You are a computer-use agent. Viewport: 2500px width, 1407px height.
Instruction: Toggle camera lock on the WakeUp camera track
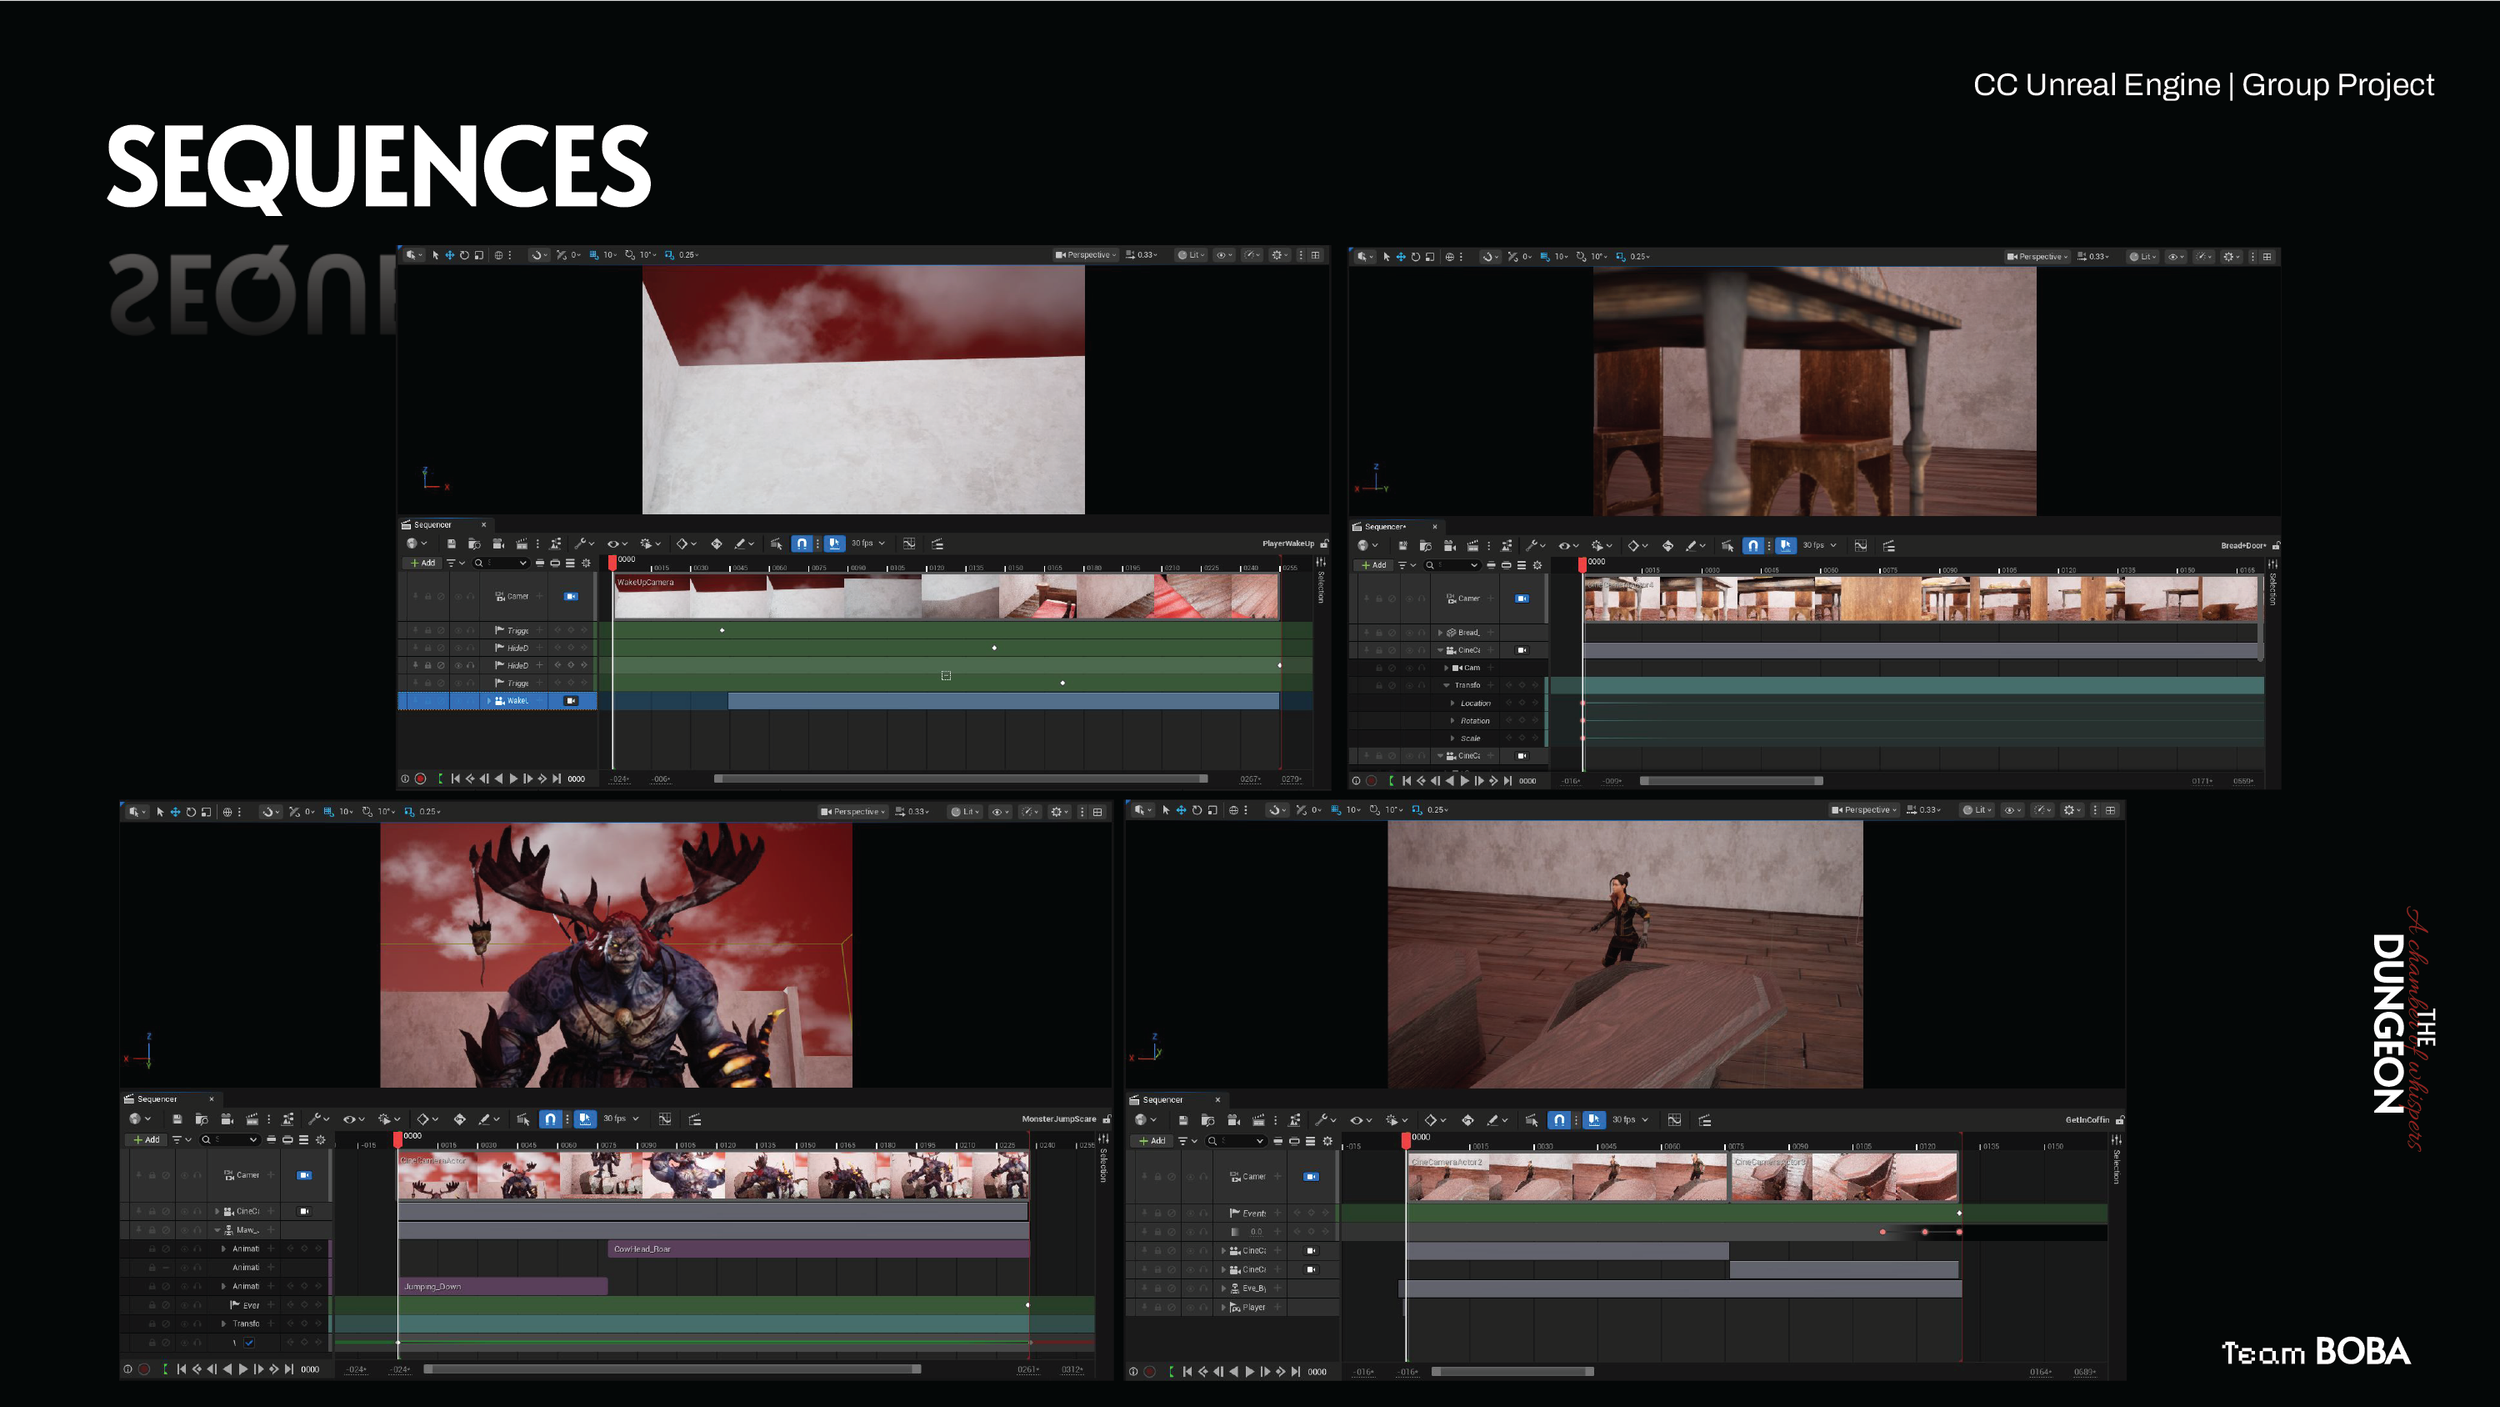[x=571, y=701]
